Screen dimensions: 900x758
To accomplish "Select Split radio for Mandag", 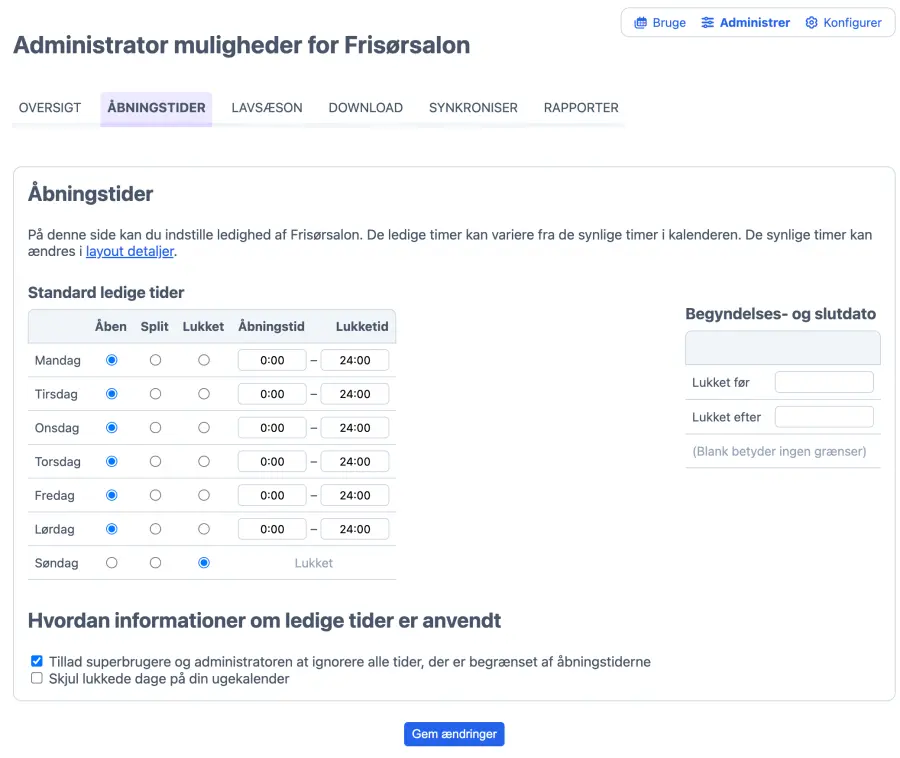I will [x=155, y=360].
